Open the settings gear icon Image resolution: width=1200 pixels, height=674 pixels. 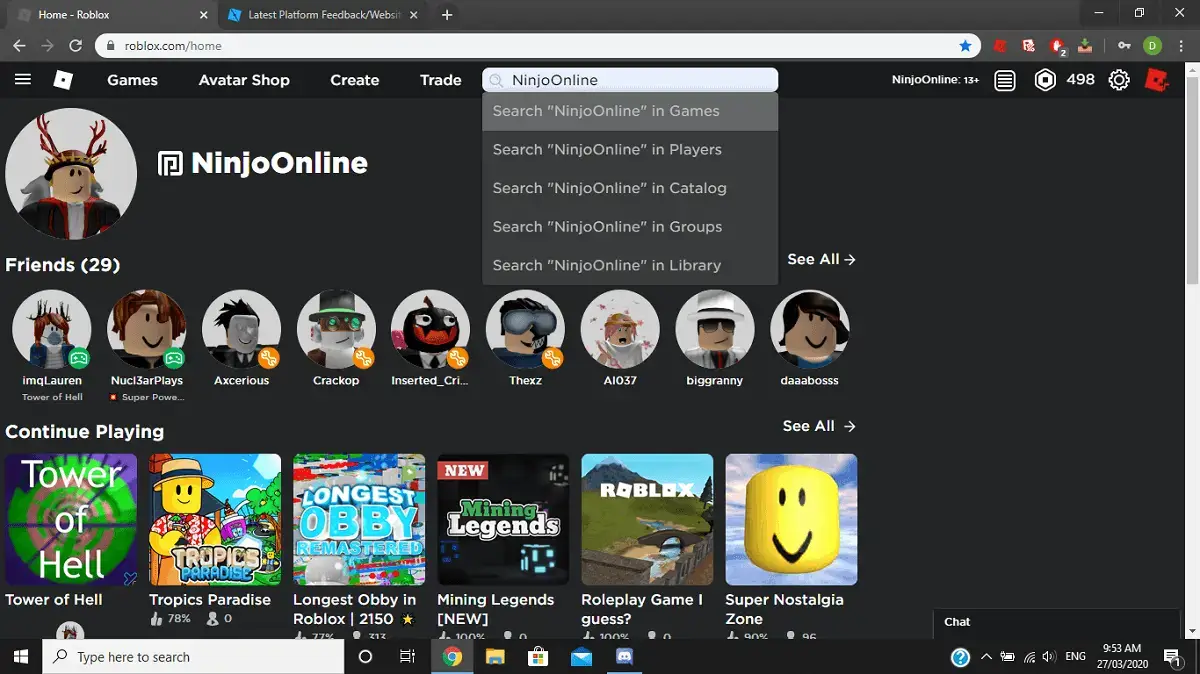pos(1119,81)
